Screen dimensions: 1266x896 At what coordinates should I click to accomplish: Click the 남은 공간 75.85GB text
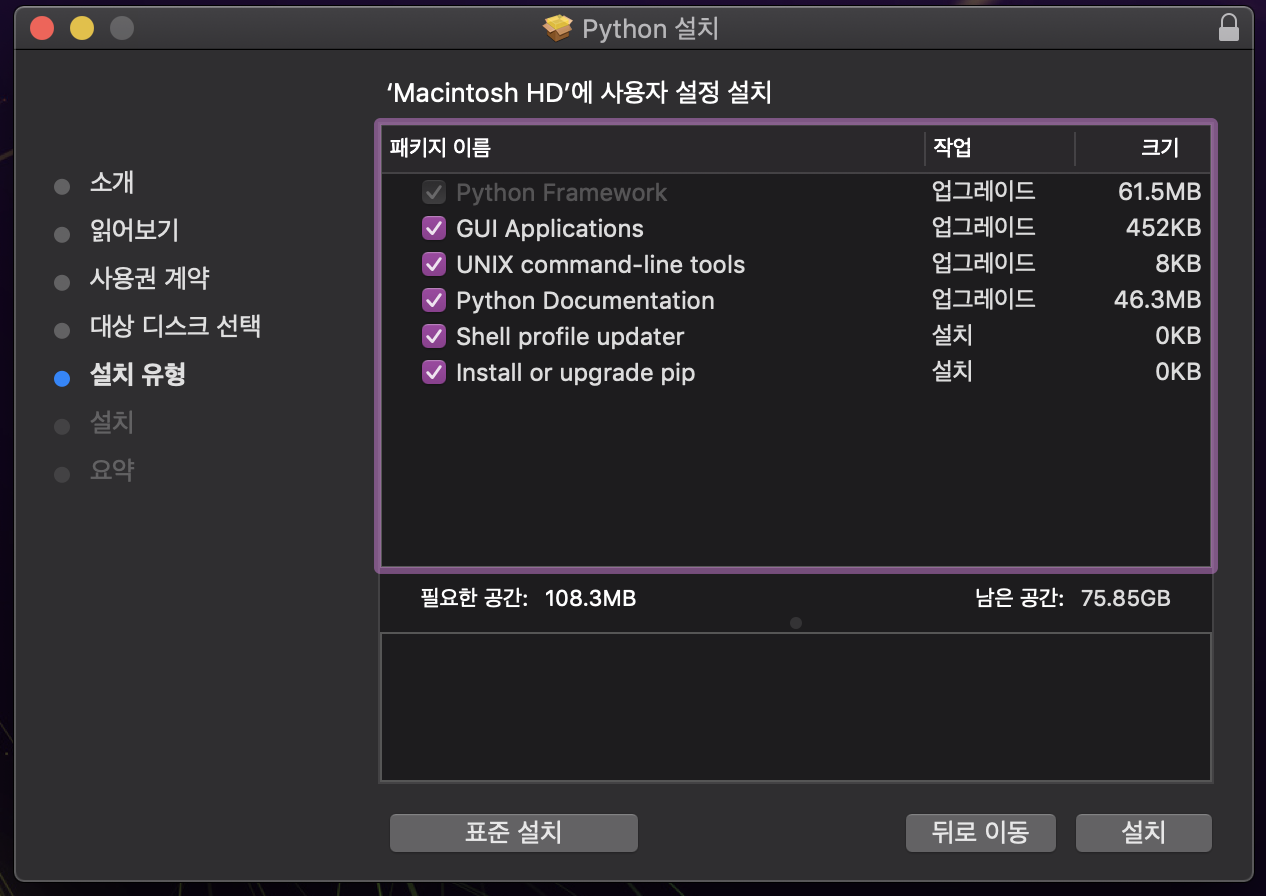coord(1073,598)
